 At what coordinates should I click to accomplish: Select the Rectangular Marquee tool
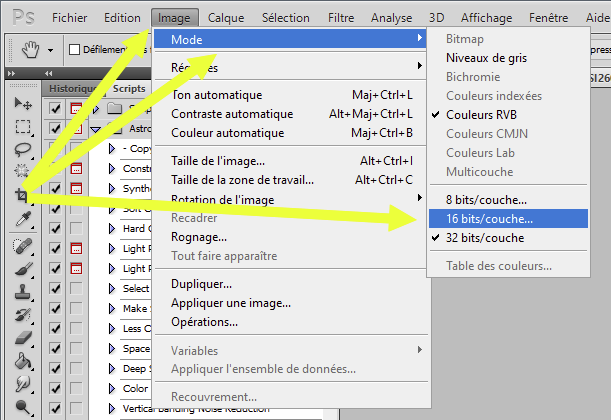point(23,127)
